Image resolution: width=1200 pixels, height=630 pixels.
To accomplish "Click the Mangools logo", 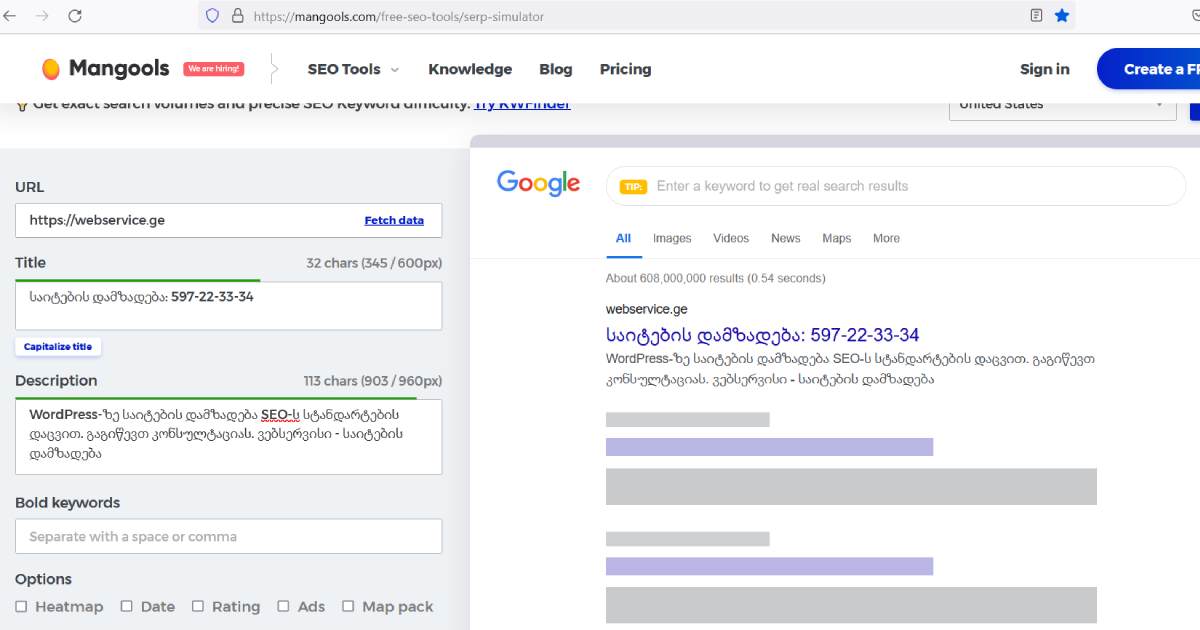I will click(106, 69).
